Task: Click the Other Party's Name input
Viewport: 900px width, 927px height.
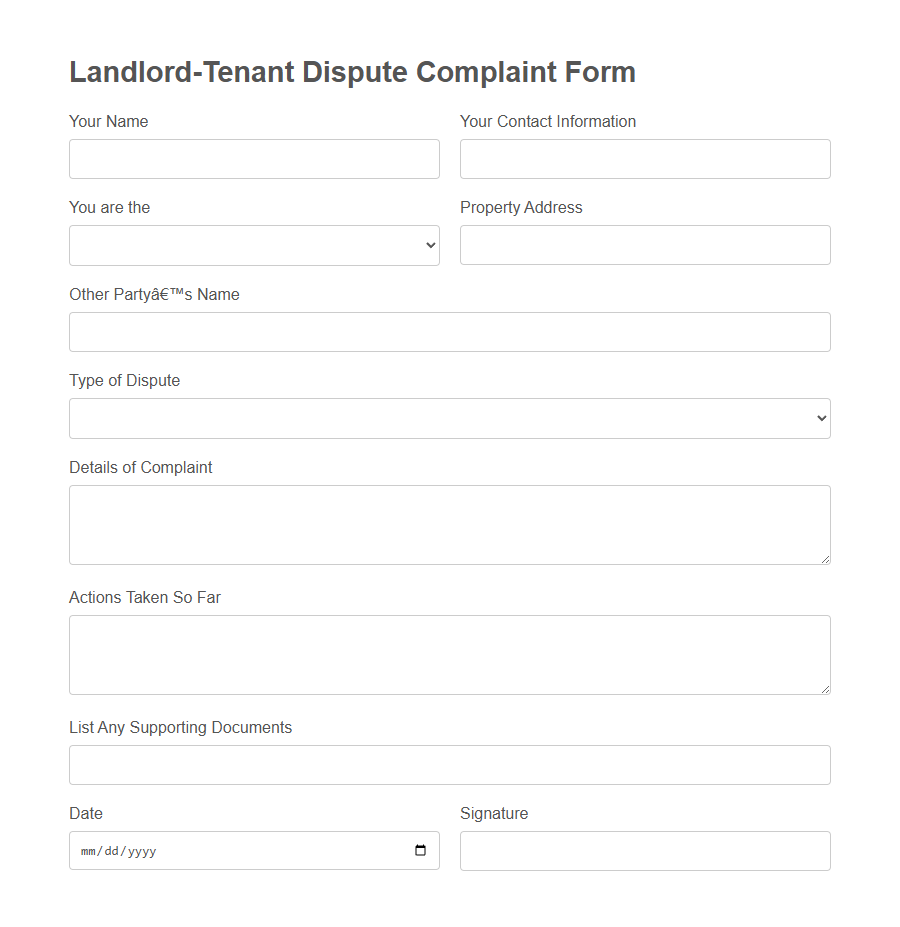Action: tap(449, 331)
